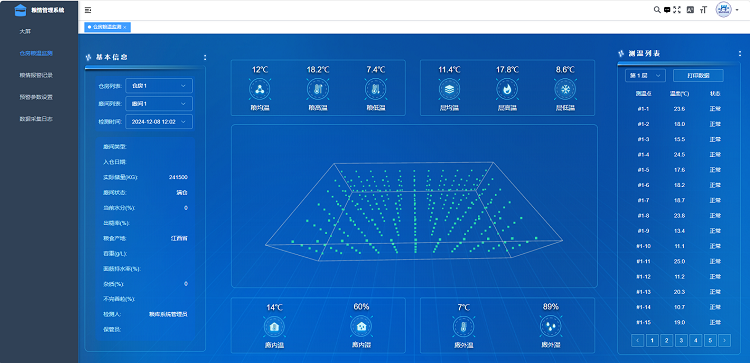Image resolution: width=750 pixels, height=363 pixels.
Task: Open the messages chat bubble icon
Action: point(667,10)
